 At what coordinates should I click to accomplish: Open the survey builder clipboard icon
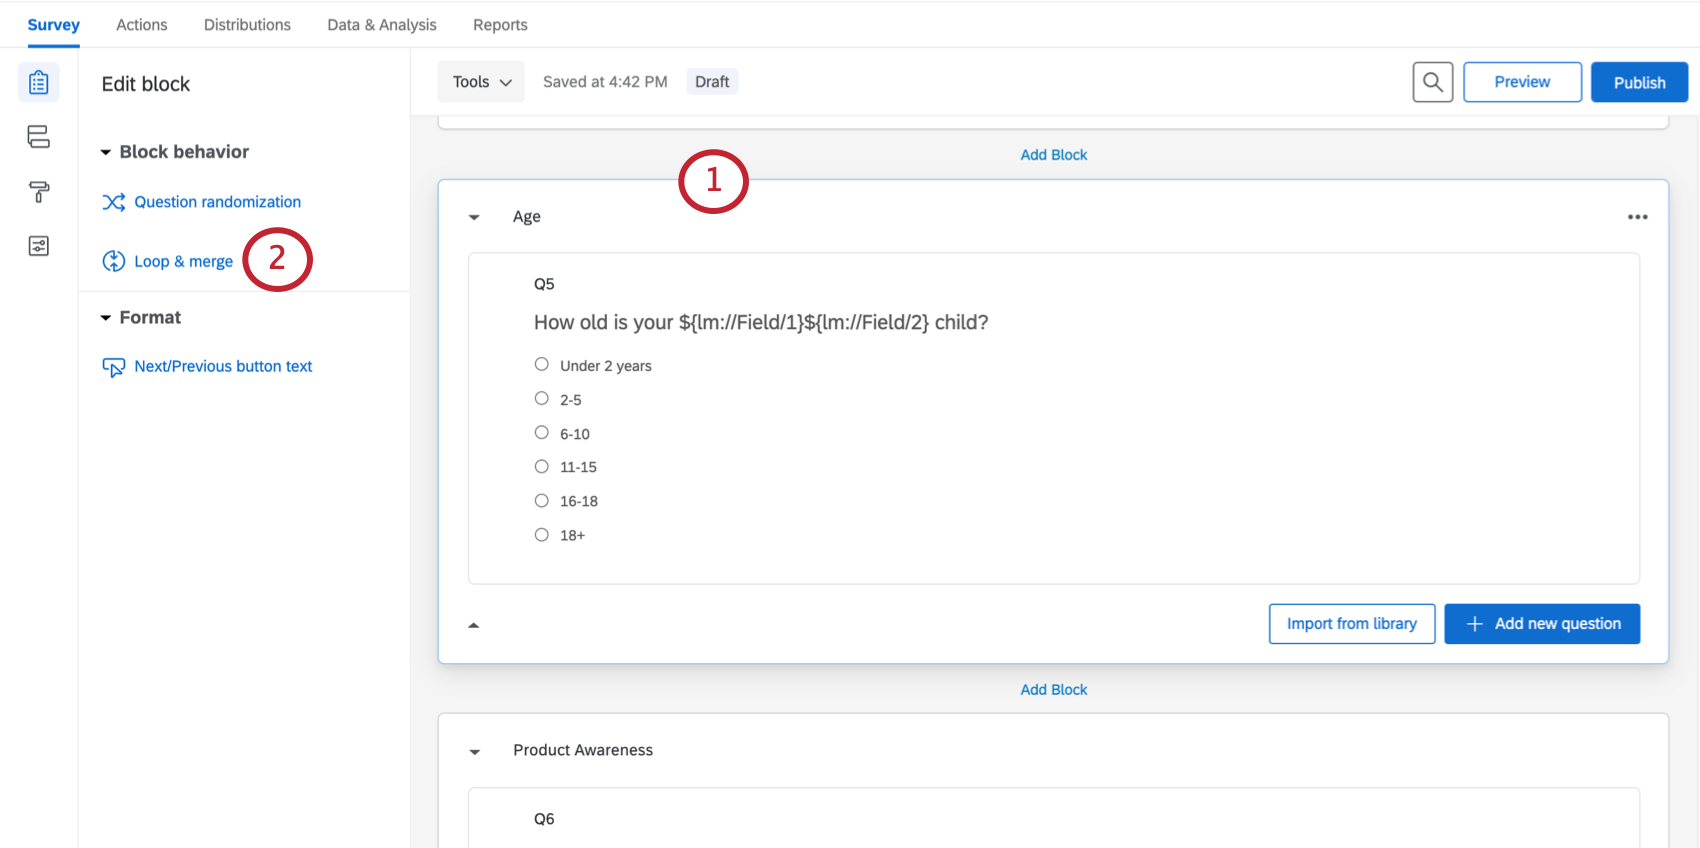coord(39,82)
